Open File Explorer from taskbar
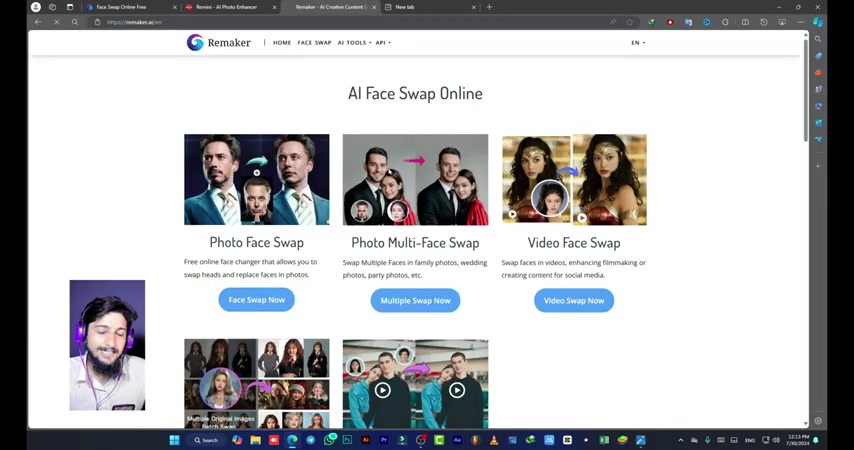 (x=255, y=440)
